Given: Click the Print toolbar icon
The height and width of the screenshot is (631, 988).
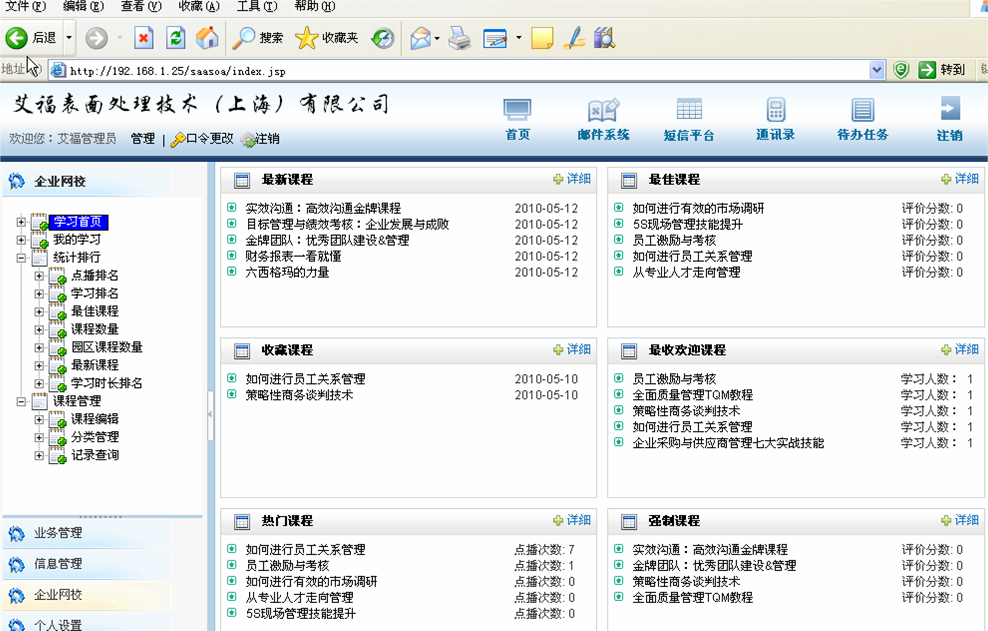Looking at the screenshot, I should point(460,38).
